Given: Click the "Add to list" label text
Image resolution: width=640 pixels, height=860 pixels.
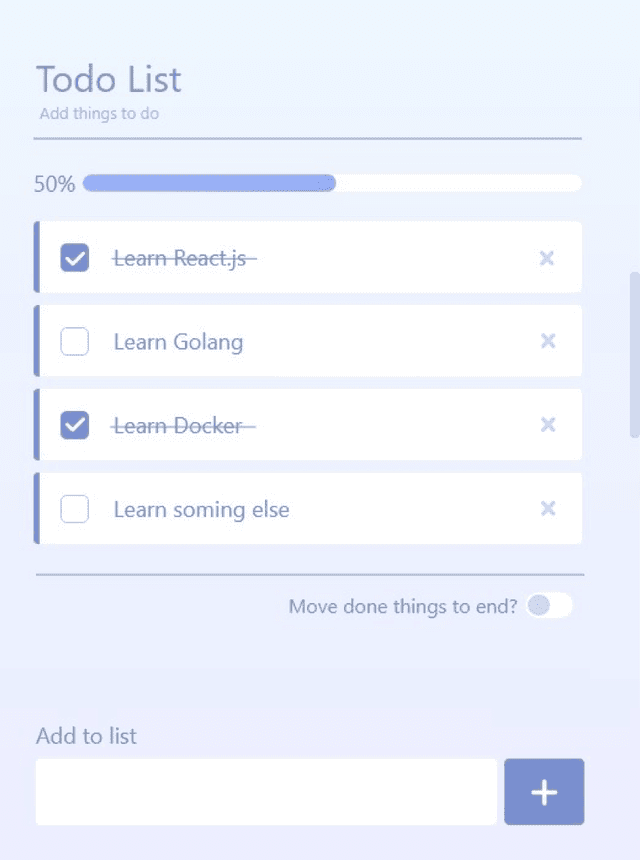Looking at the screenshot, I should coord(86,736).
